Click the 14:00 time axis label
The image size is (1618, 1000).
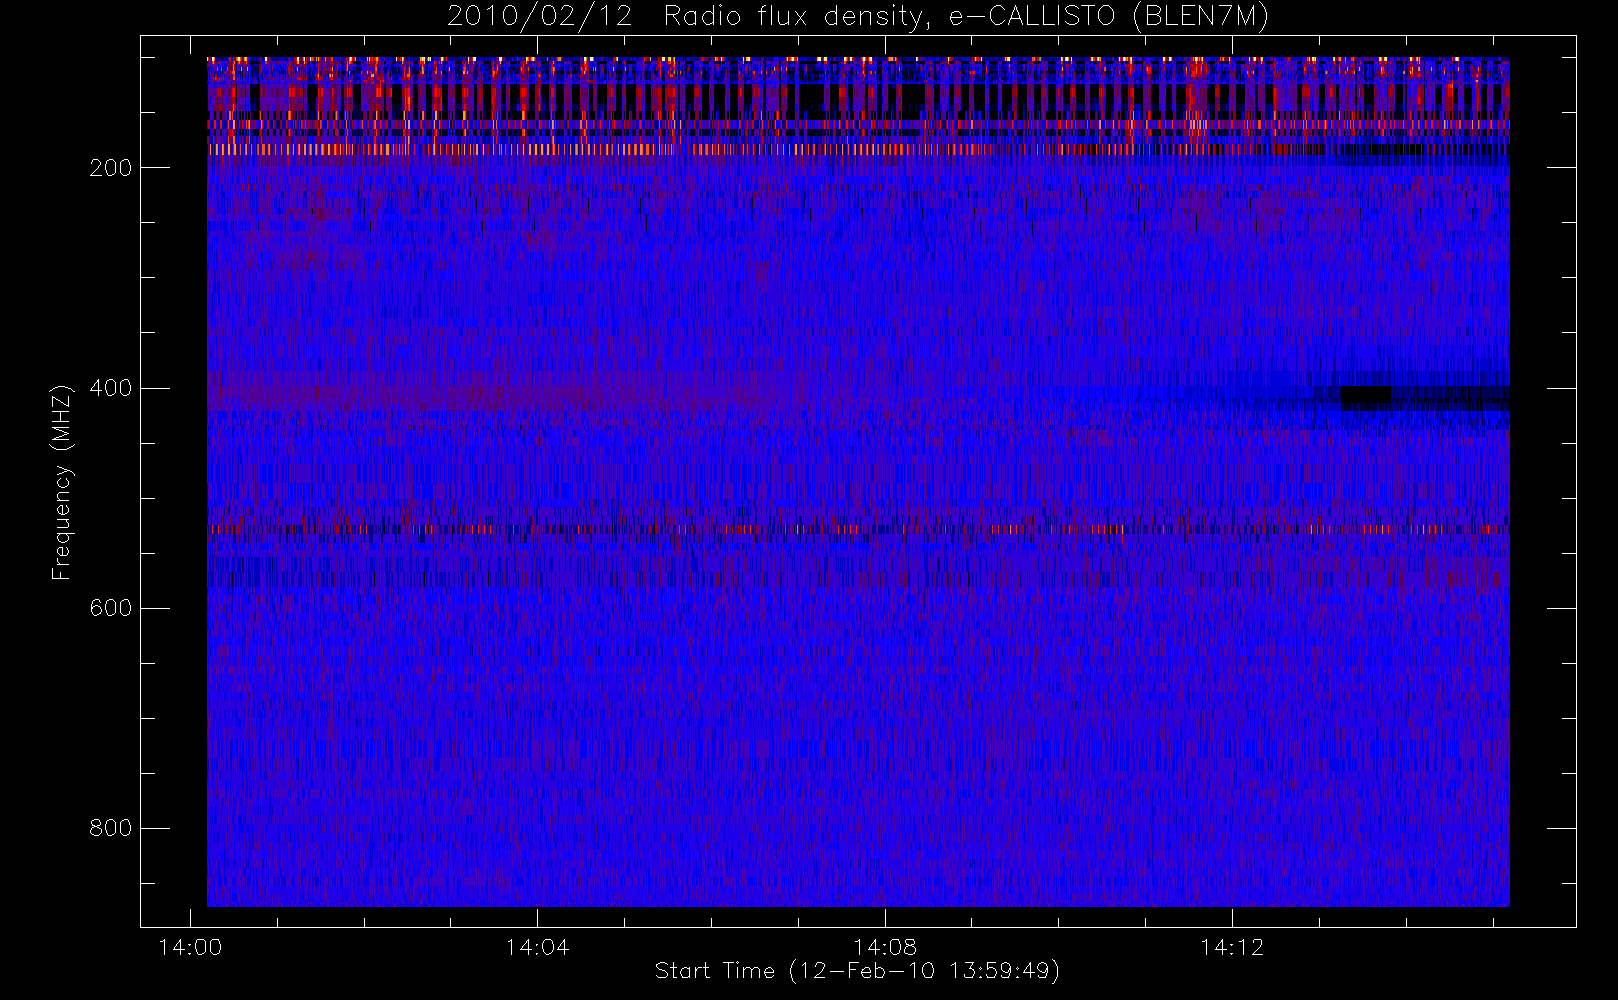[190, 947]
